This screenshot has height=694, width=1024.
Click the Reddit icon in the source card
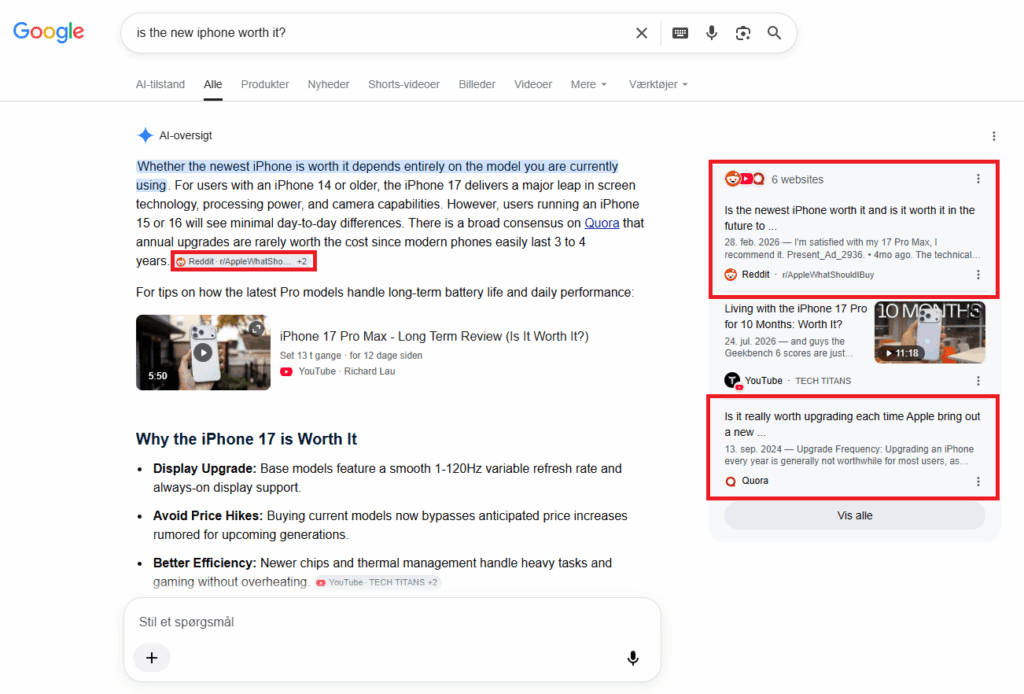pos(731,275)
